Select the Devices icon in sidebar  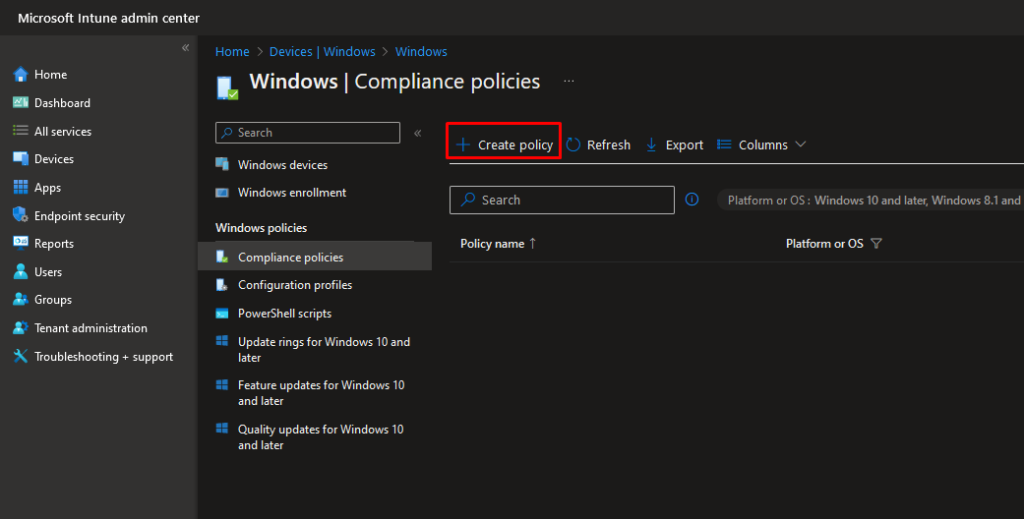pos(21,159)
